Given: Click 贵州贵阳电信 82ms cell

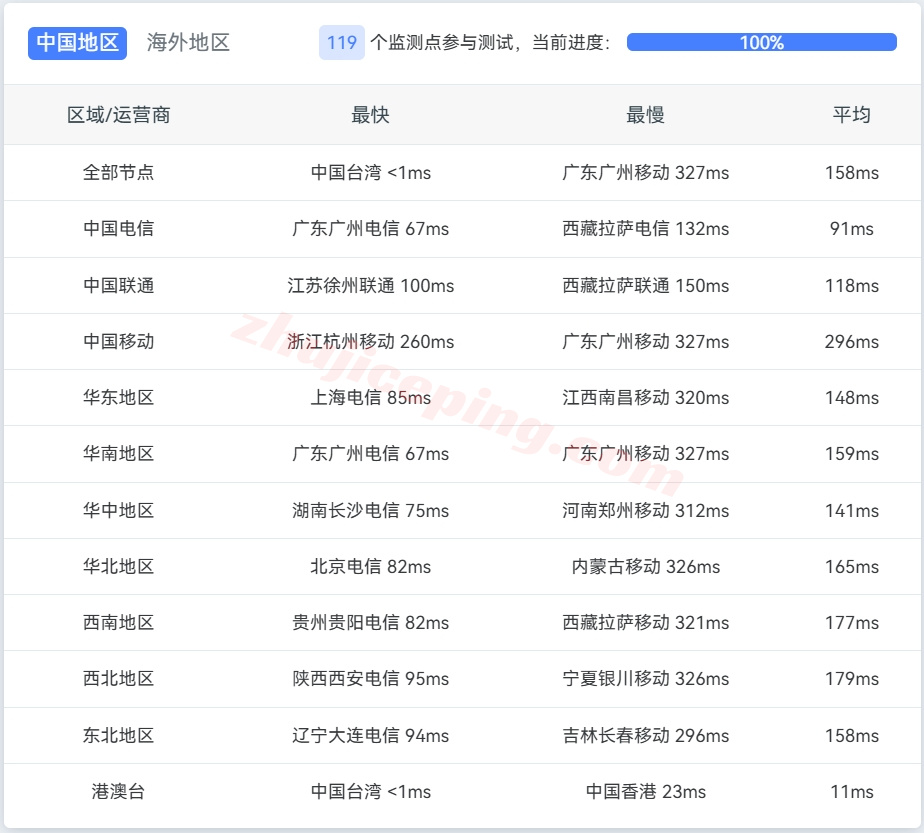Looking at the screenshot, I should [x=371, y=623].
